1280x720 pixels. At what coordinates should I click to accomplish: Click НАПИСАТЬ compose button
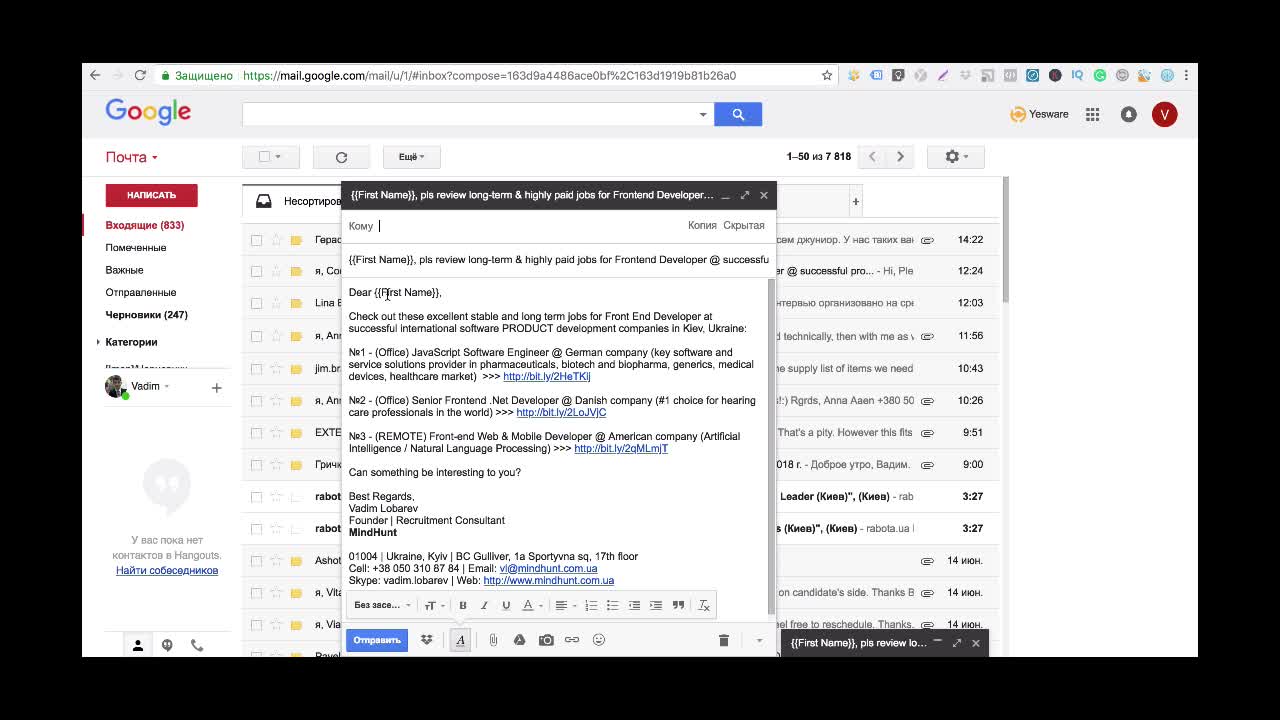pos(152,195)
